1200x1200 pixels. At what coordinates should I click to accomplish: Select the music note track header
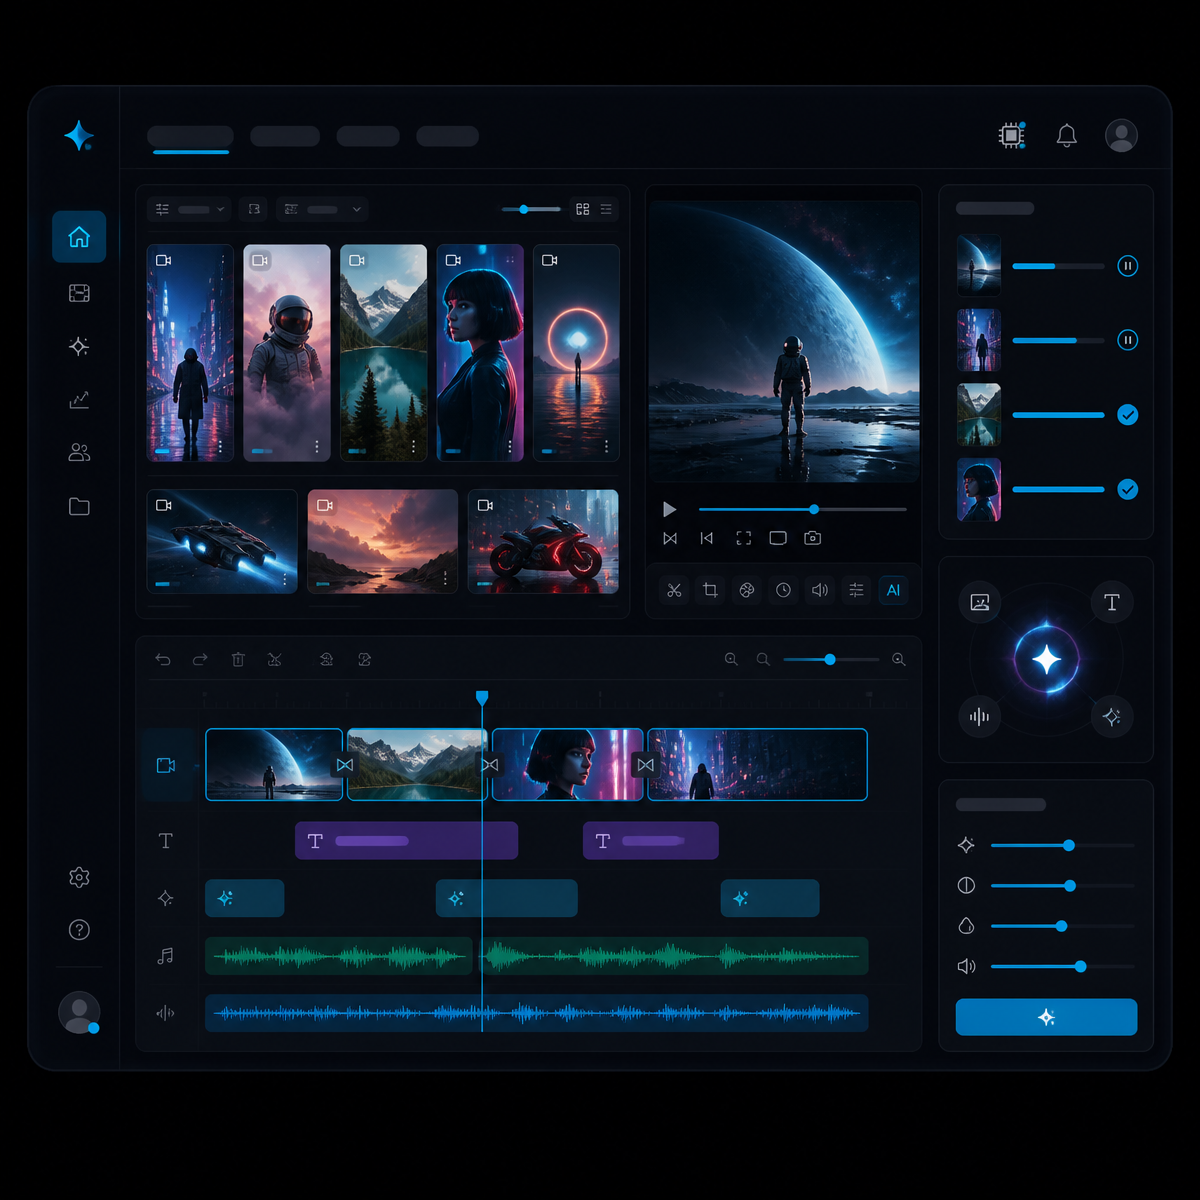pos(166,956)
